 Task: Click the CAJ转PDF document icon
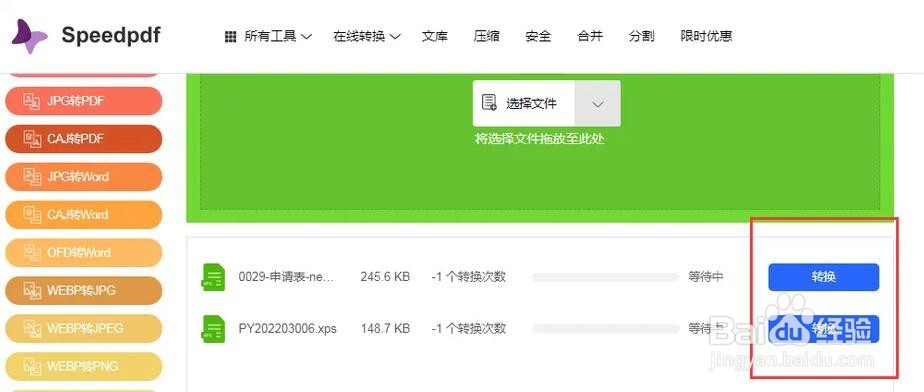coord(32,139)
